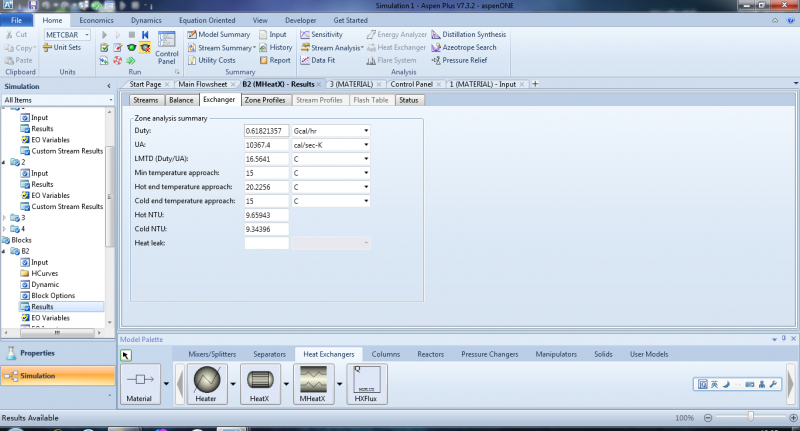The height and width of the screenshot is (431, 800).
Task: Open the Equation Oriented ribbon tab
Action: pos(206,20)
